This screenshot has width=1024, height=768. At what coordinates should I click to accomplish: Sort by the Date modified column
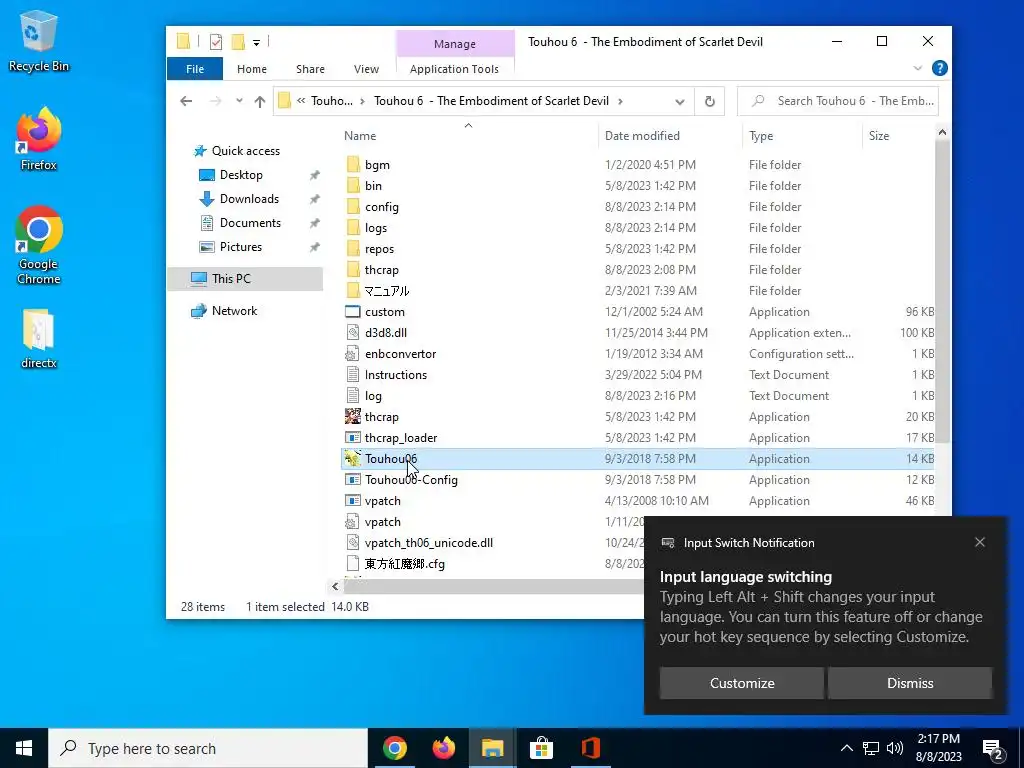point(642,136)
